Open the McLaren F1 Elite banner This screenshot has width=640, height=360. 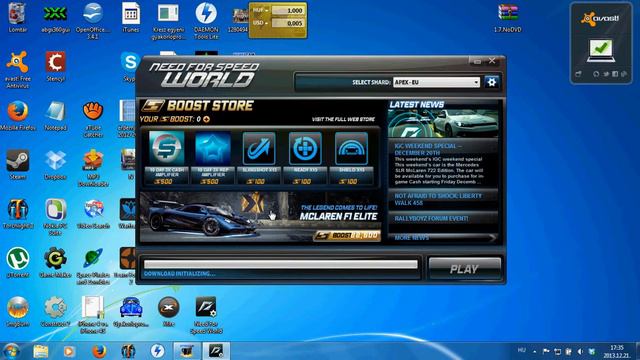tap(260, 217)
